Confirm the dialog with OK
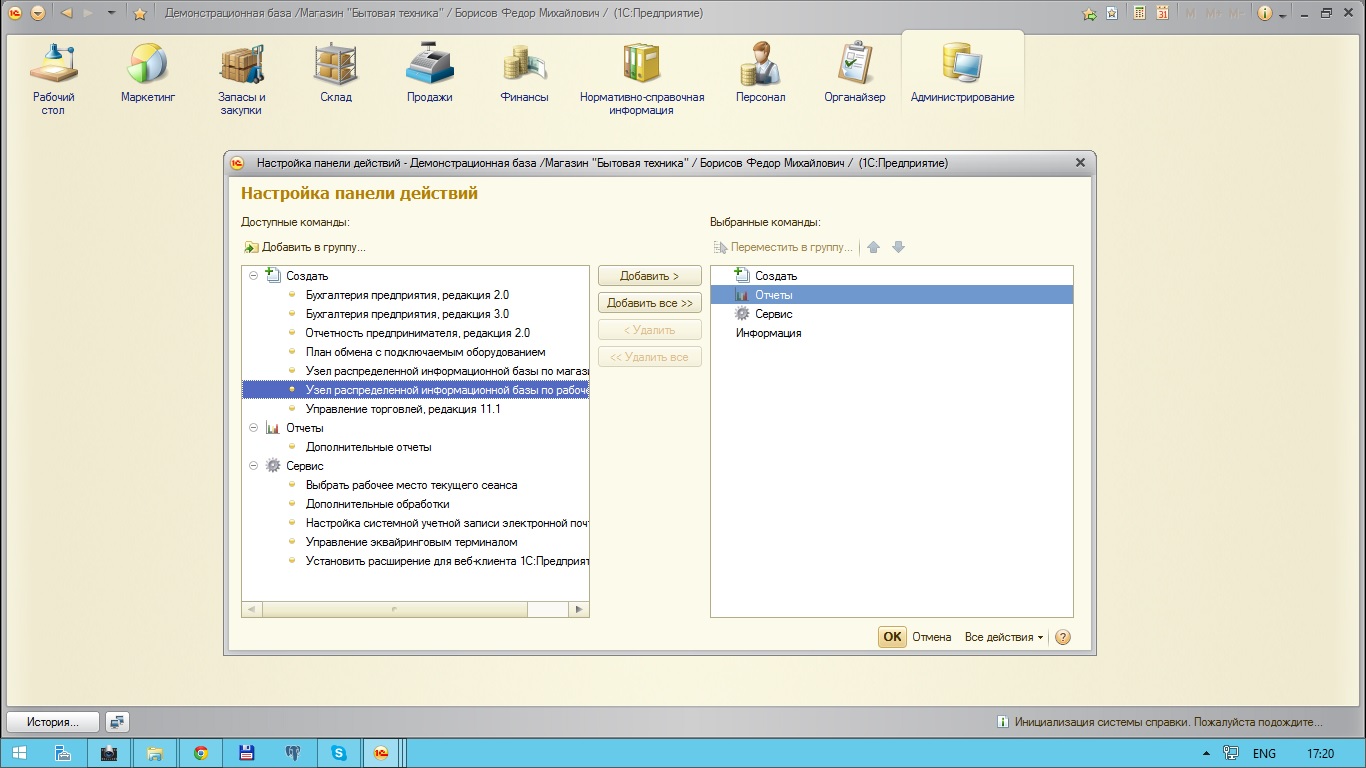Viewport: 1366px width, 768px height. click(892, 637)
